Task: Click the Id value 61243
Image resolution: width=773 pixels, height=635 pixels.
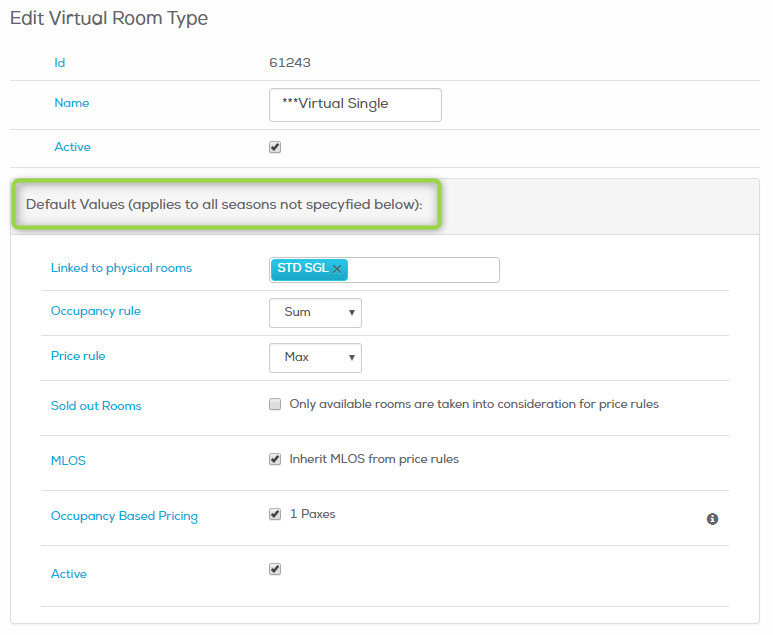Action: coord(290,63)
